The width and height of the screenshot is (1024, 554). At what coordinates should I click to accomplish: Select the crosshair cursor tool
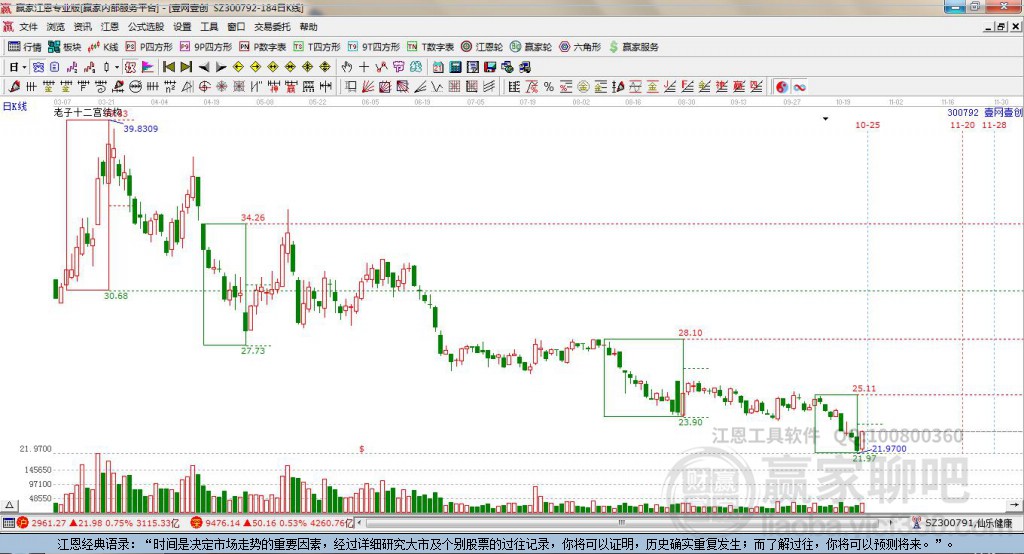click(x=364, y=67)
